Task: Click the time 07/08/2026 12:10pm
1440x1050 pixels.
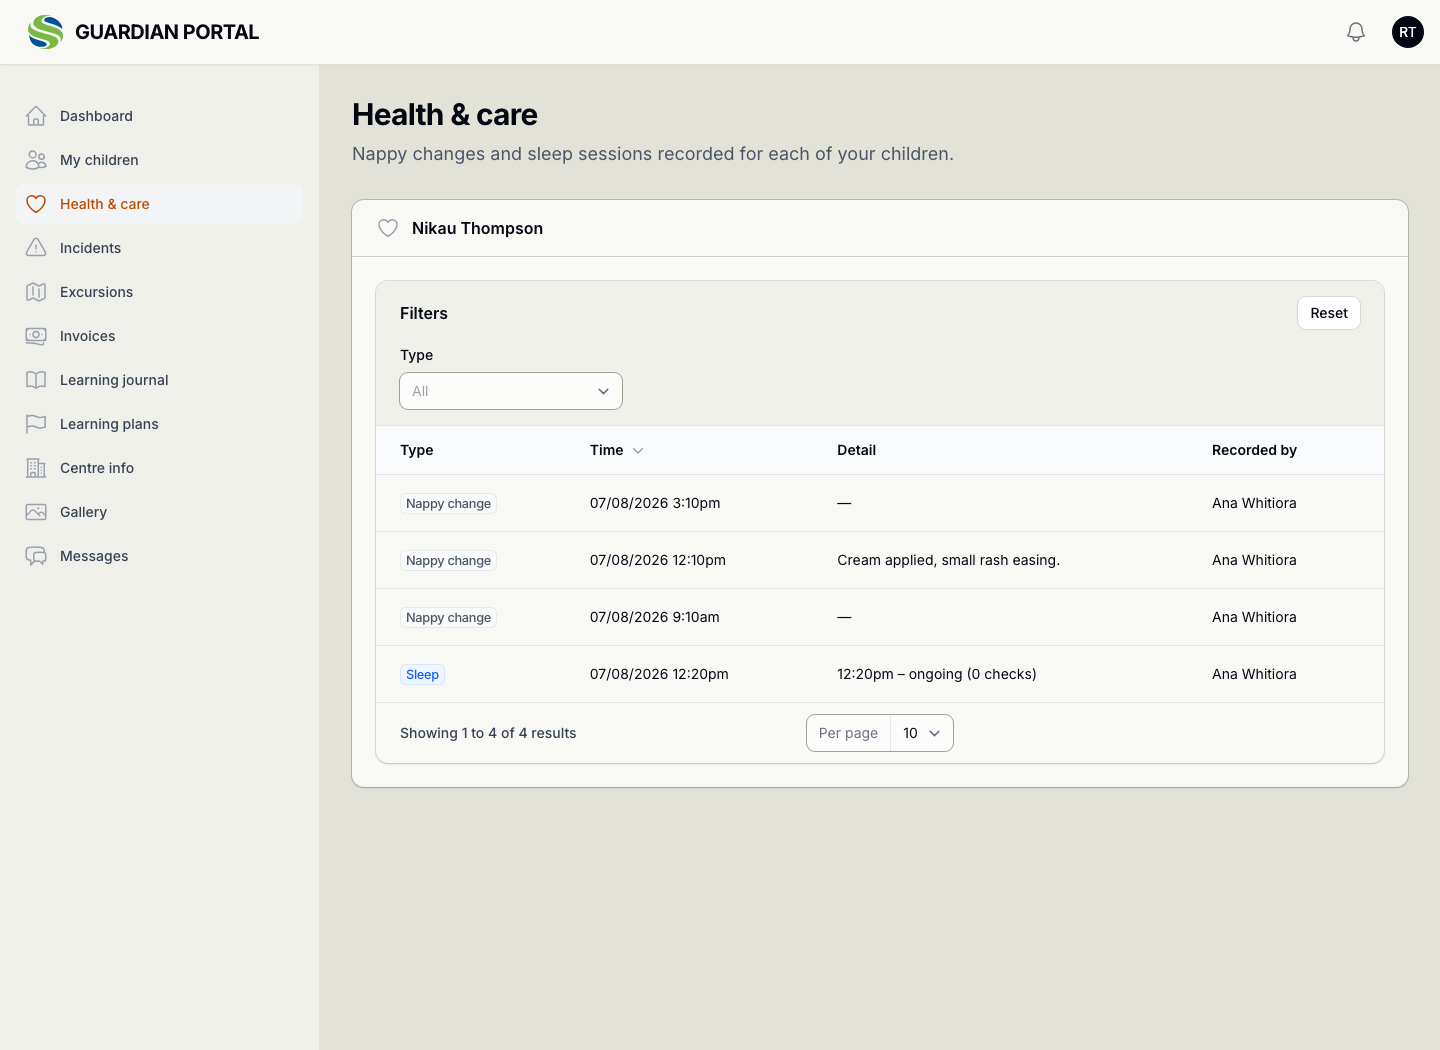Action: pos(658,560)
